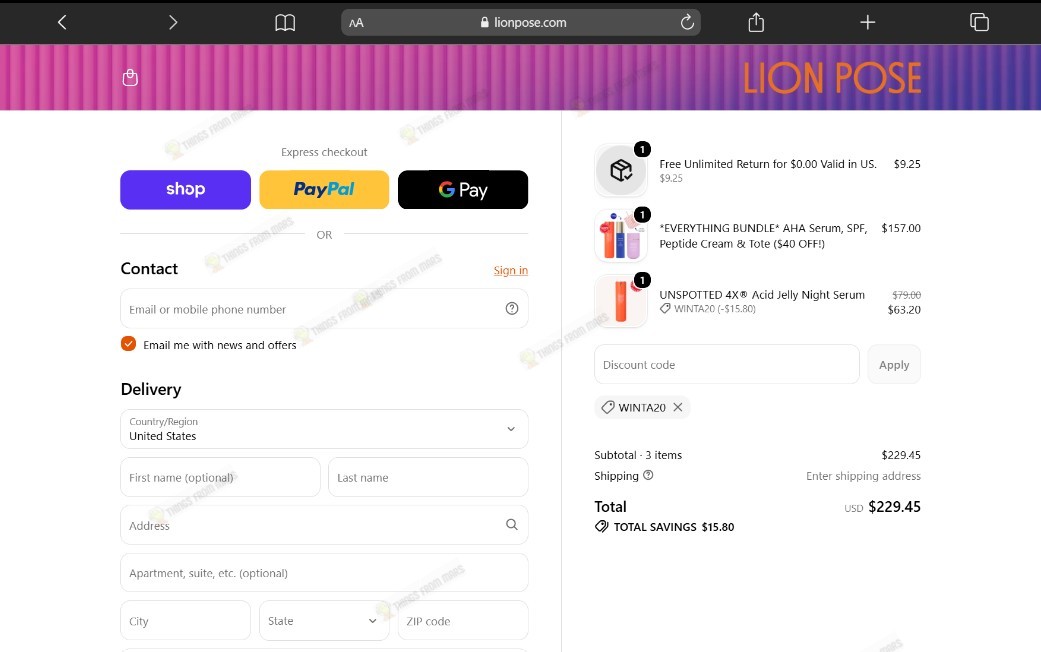The width and height of the screenshot is (1041, 652).
Task: Focus the Apartment, suite, etc. field
Action: [x=324, y=573]
